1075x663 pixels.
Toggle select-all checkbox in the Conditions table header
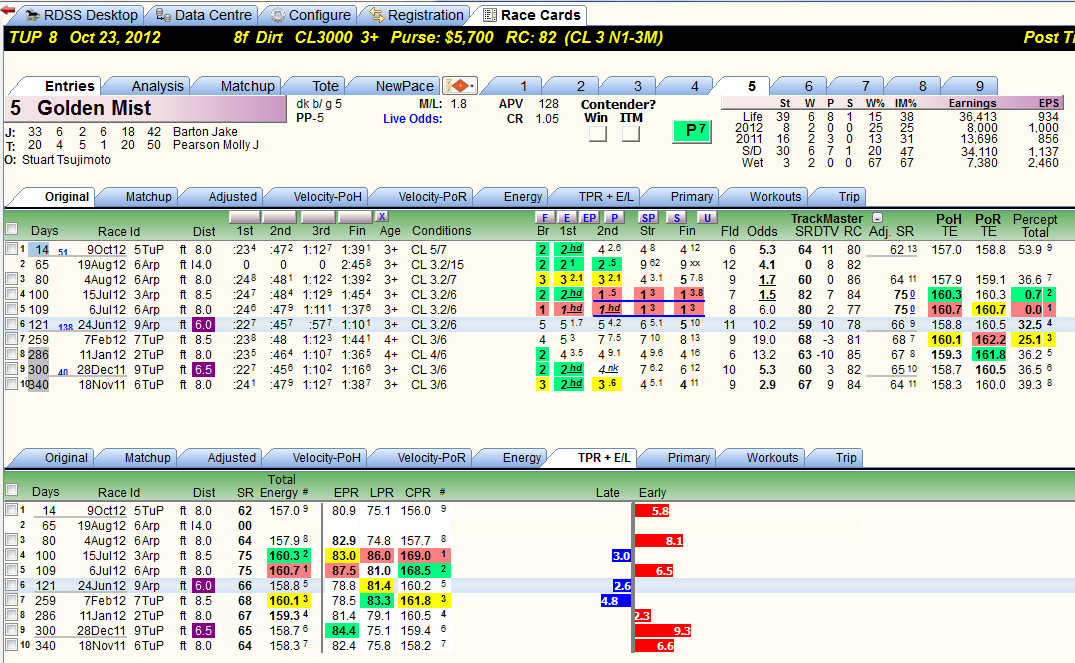pos(12,229)
